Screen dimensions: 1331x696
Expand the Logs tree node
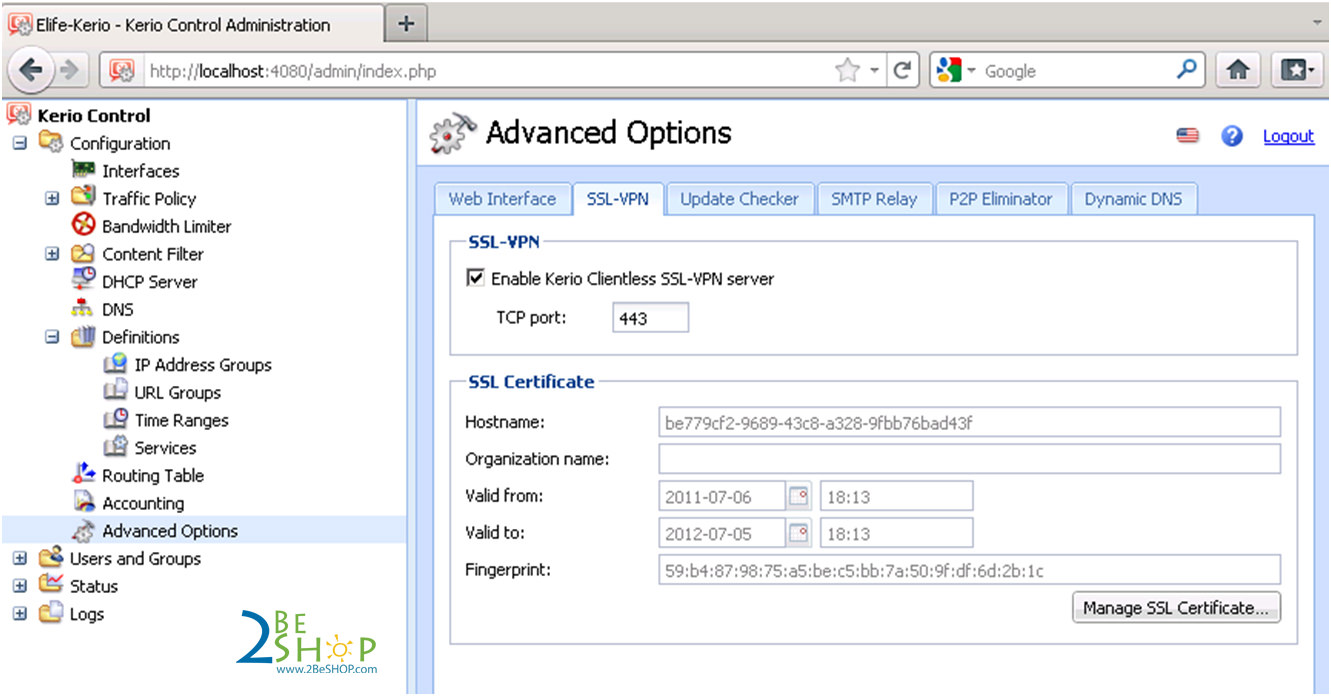pos(20,614)
